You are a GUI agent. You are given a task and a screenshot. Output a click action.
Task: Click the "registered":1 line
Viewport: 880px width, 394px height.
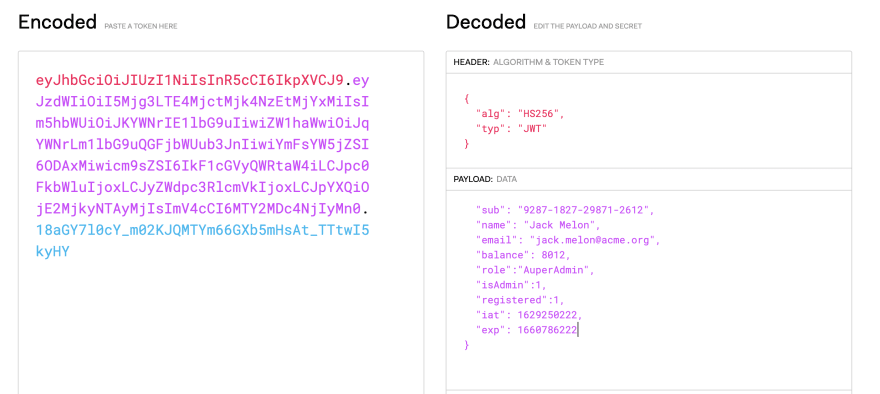[520, 300]
